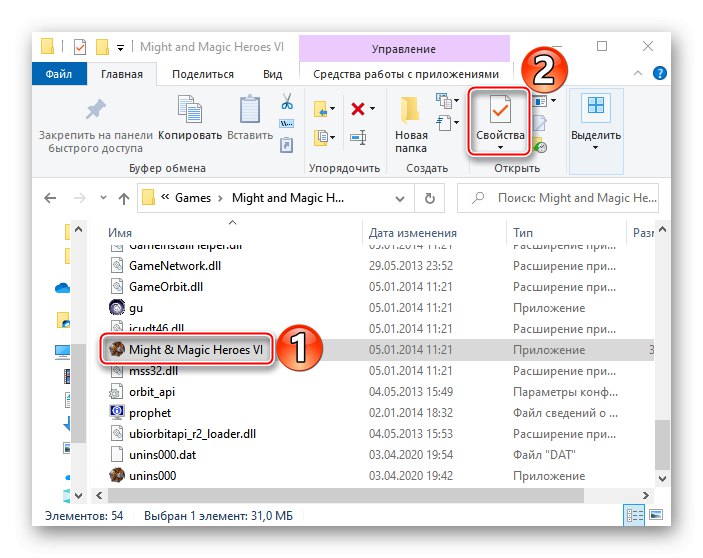Collapse the ribbon with the chevron
This screenshot has width=703, height=558.
tap(638, 73)
